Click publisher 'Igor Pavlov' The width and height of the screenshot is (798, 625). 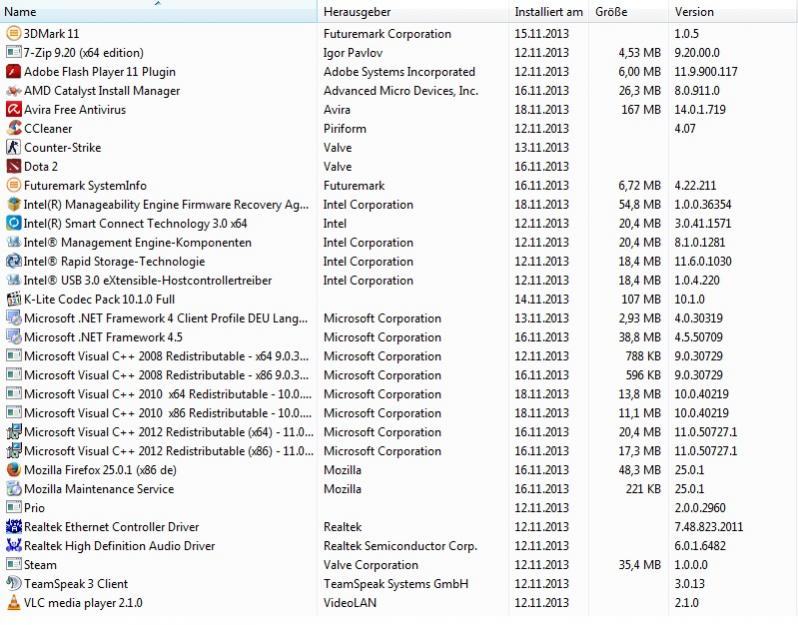tap(353, 53)
